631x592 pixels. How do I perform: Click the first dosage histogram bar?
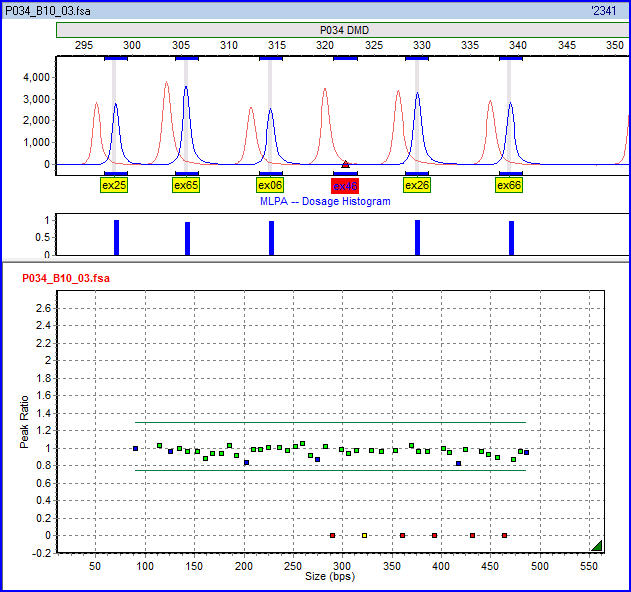click(116, 237)
